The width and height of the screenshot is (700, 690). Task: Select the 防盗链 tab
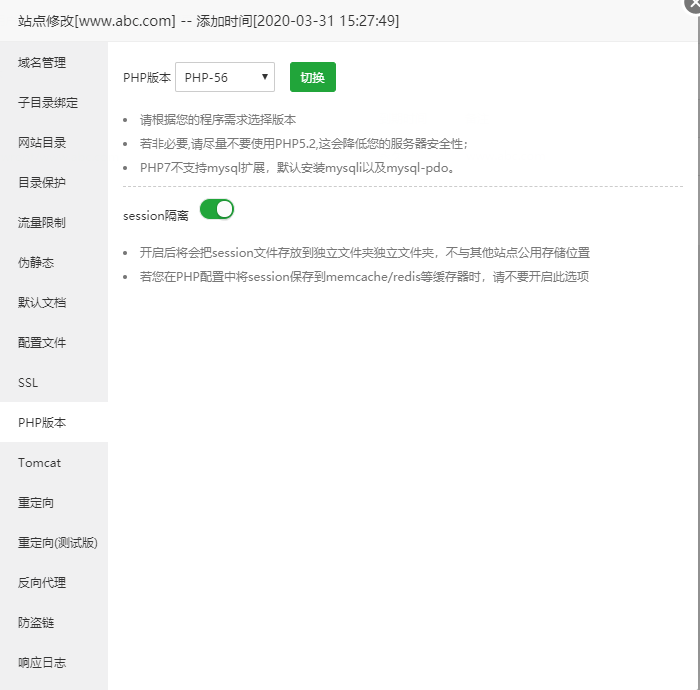click(54, 623)
